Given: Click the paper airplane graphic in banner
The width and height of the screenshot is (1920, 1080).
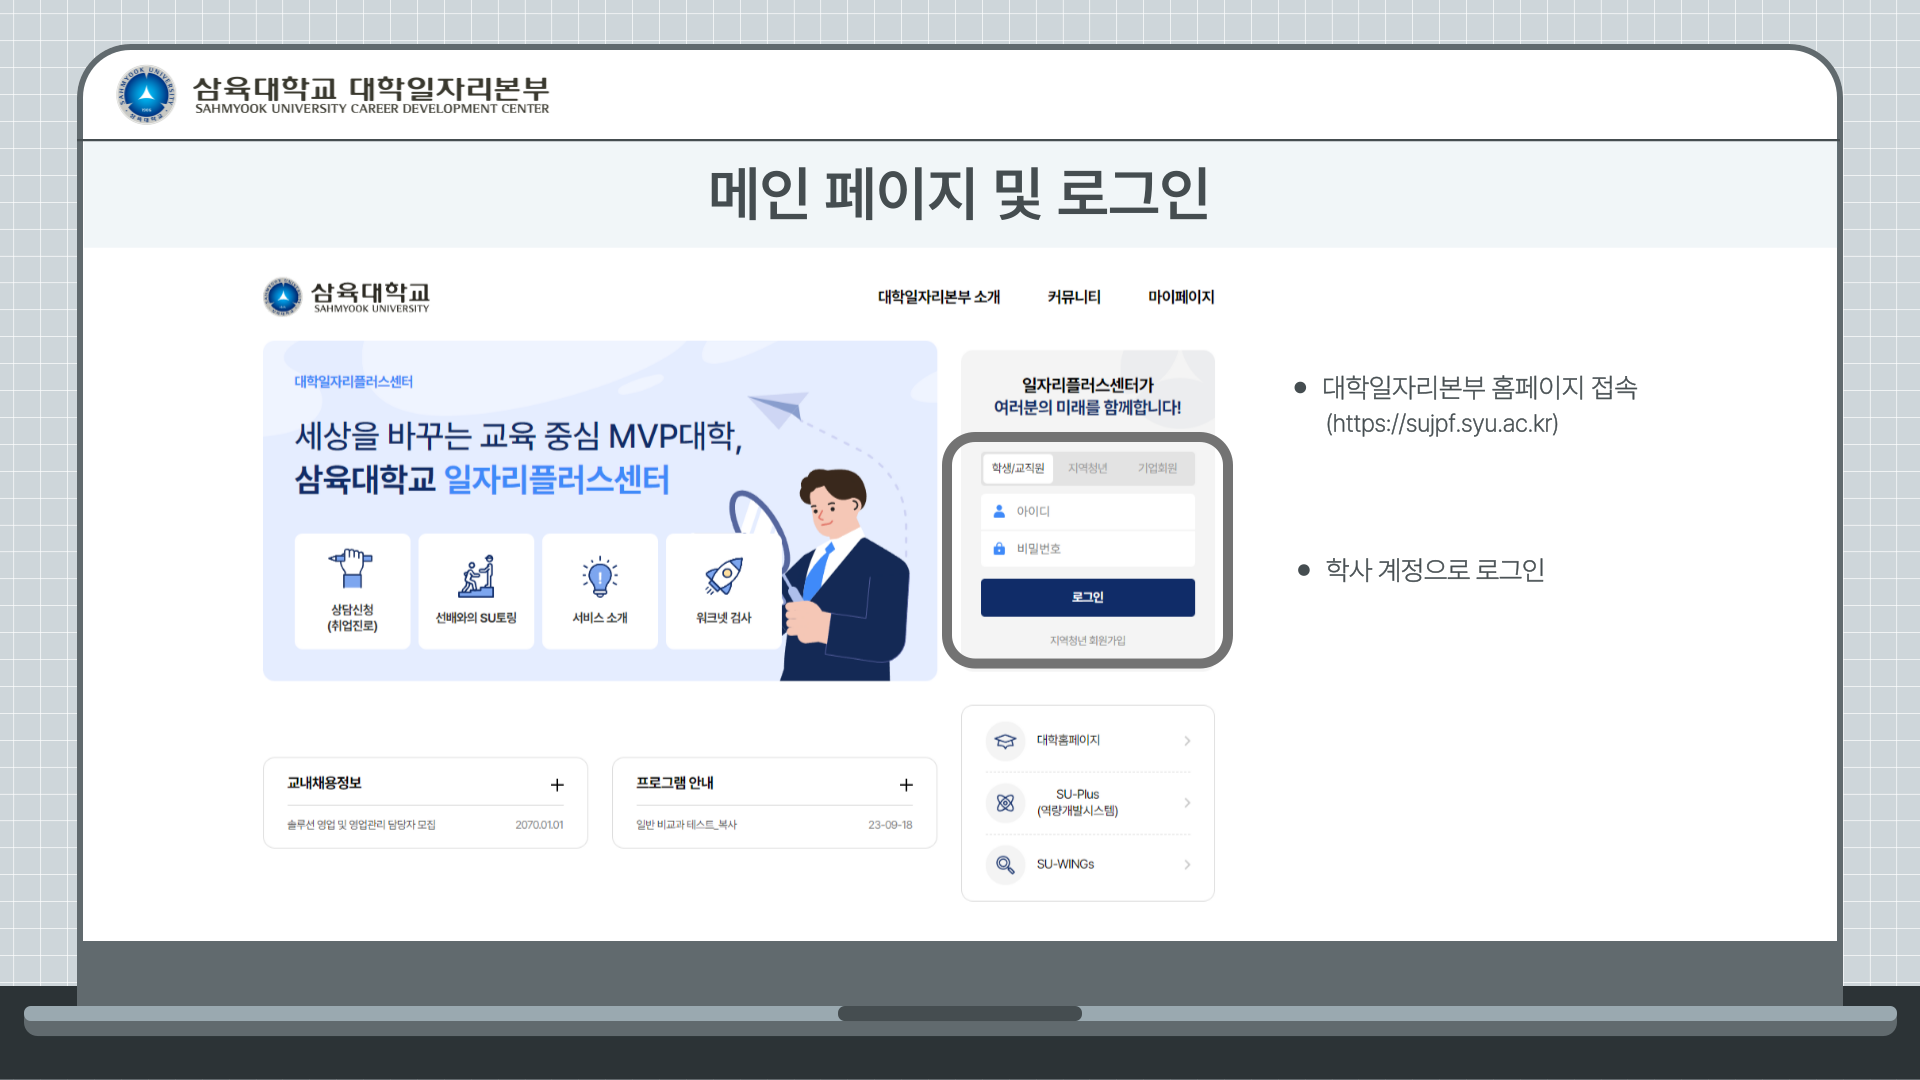Looking at the screenshot, I should point(779,407).
